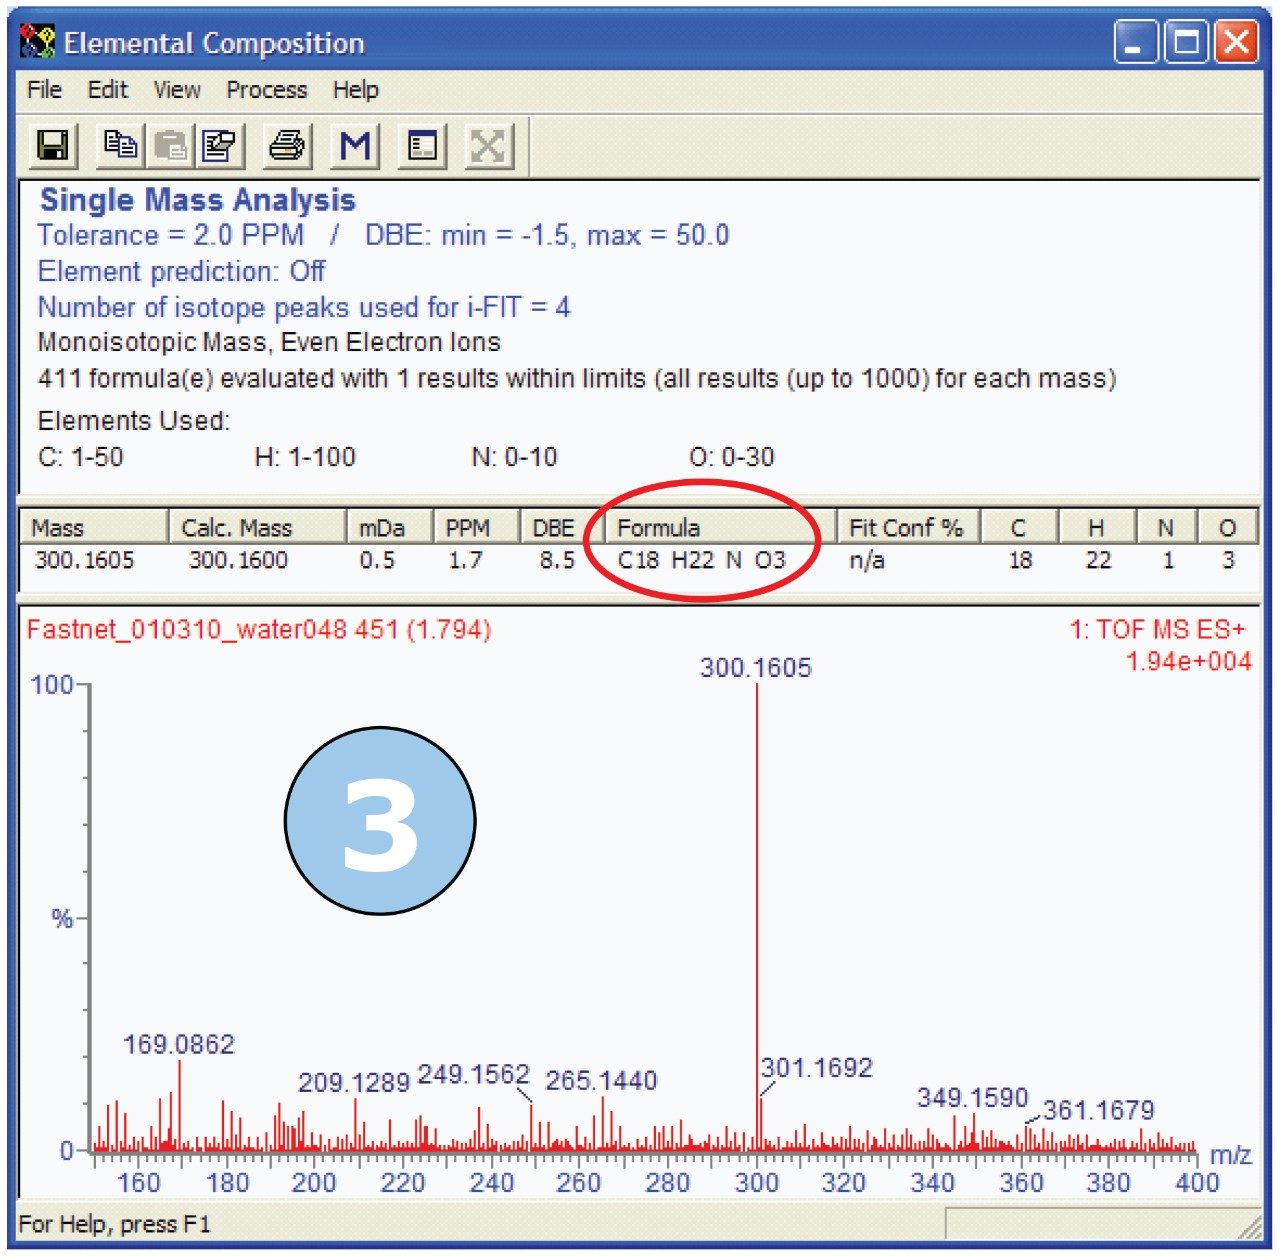Click the status bar resize grip
Screen dimensions: 1280x1259
(1249, 1226)
